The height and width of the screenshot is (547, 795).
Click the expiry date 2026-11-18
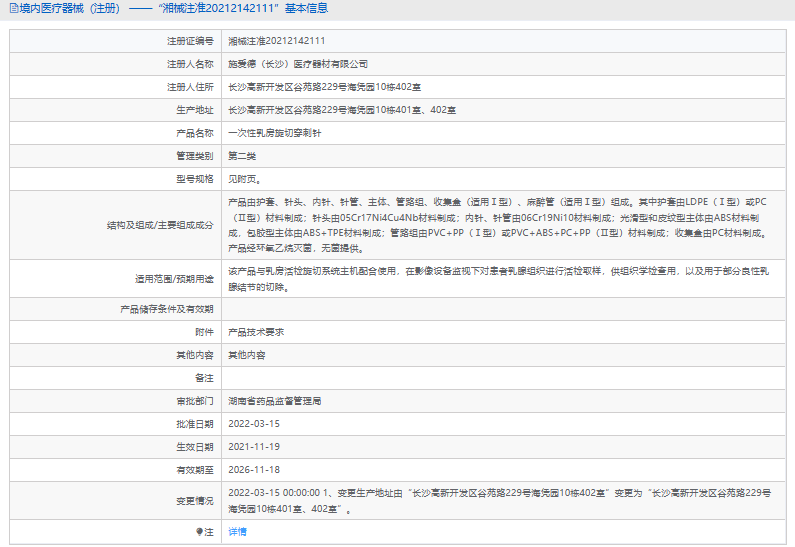[253, 470]
